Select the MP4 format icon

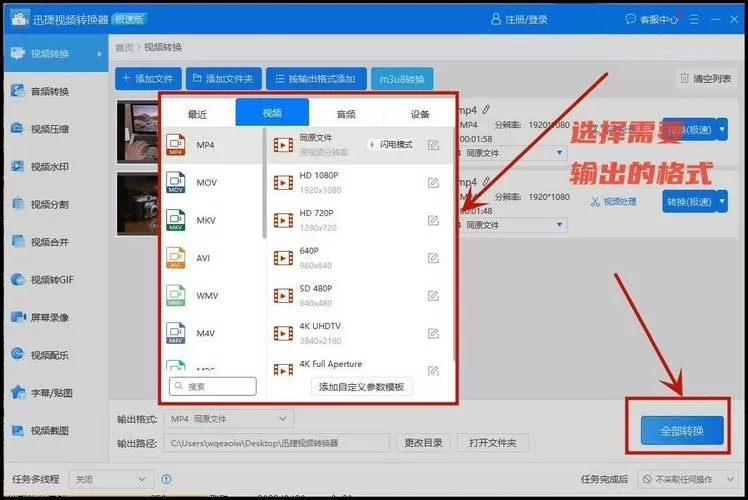[x=176, y=145]
